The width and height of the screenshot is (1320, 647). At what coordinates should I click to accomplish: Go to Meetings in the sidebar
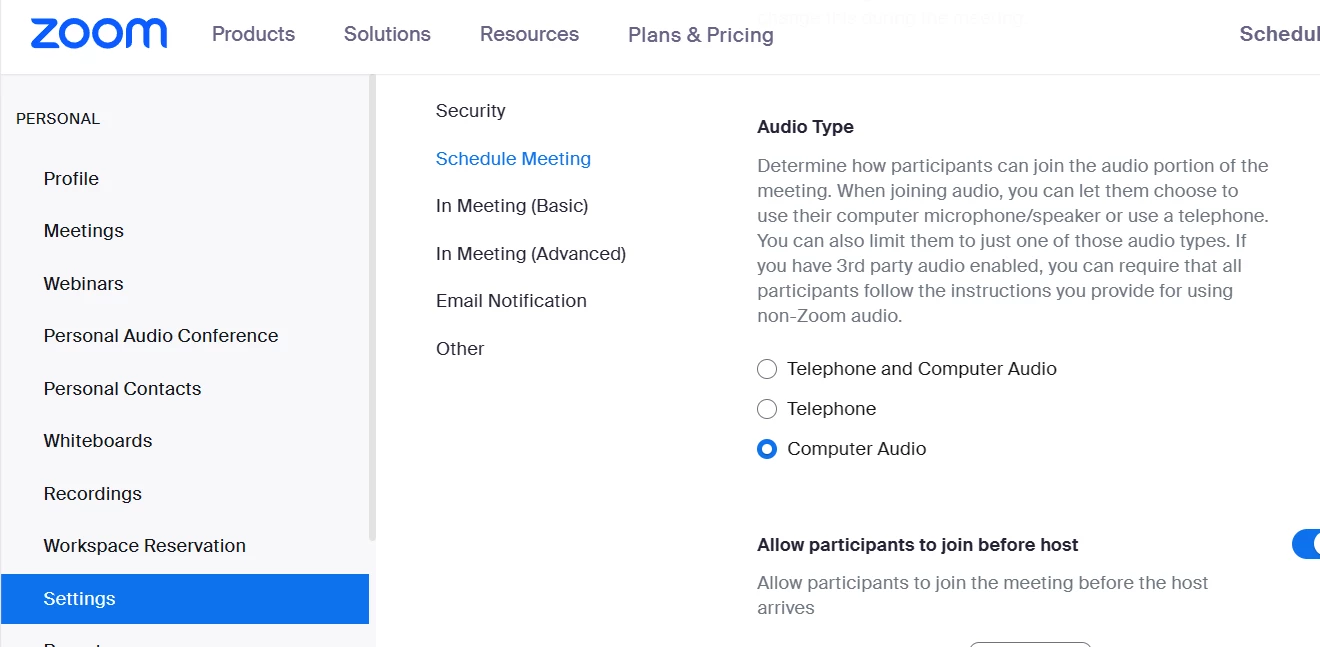[83, 231]
